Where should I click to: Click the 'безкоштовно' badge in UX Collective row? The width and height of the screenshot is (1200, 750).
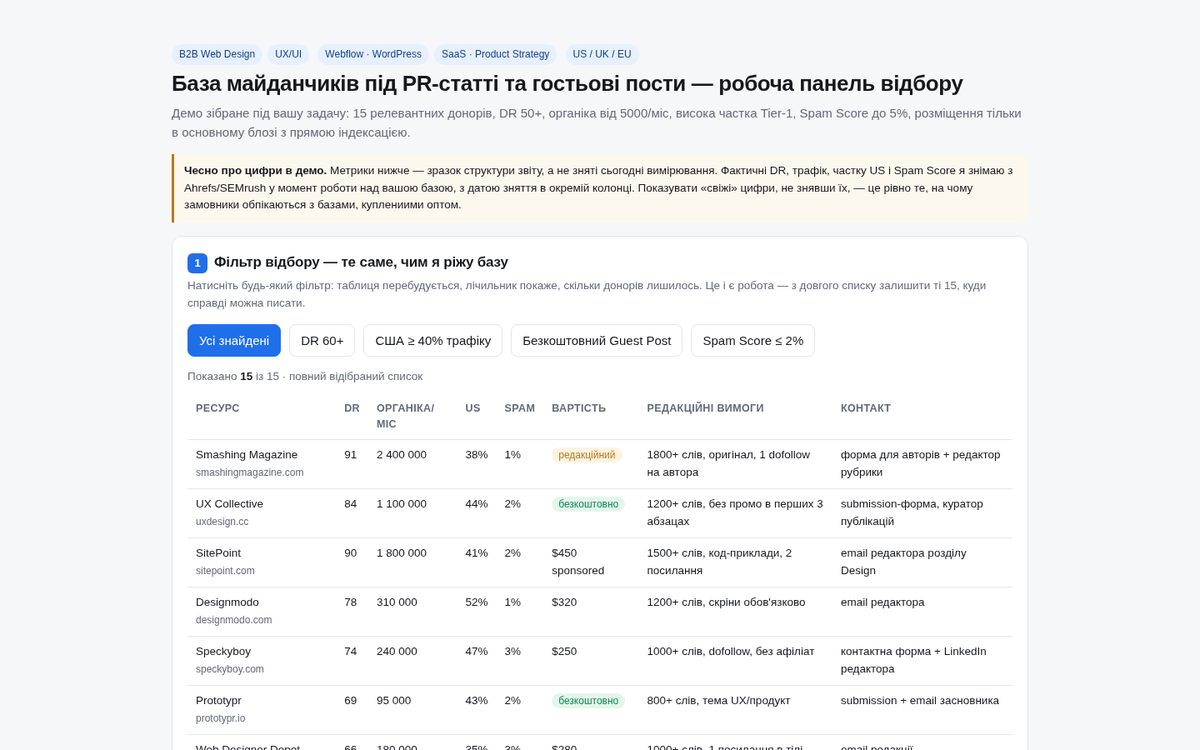588,504
